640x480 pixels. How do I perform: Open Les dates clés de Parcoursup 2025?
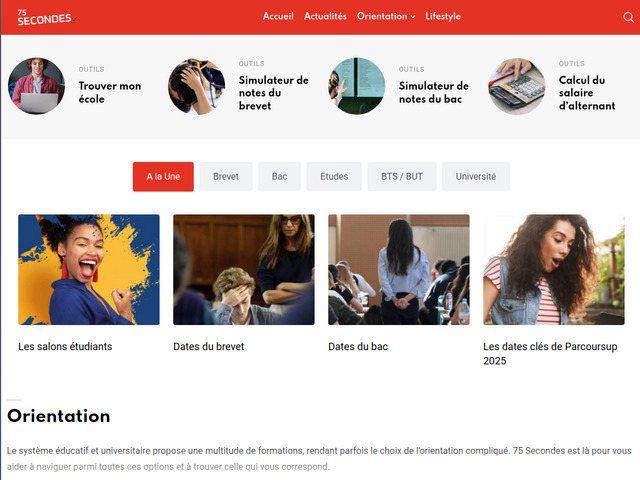(550, 353)
